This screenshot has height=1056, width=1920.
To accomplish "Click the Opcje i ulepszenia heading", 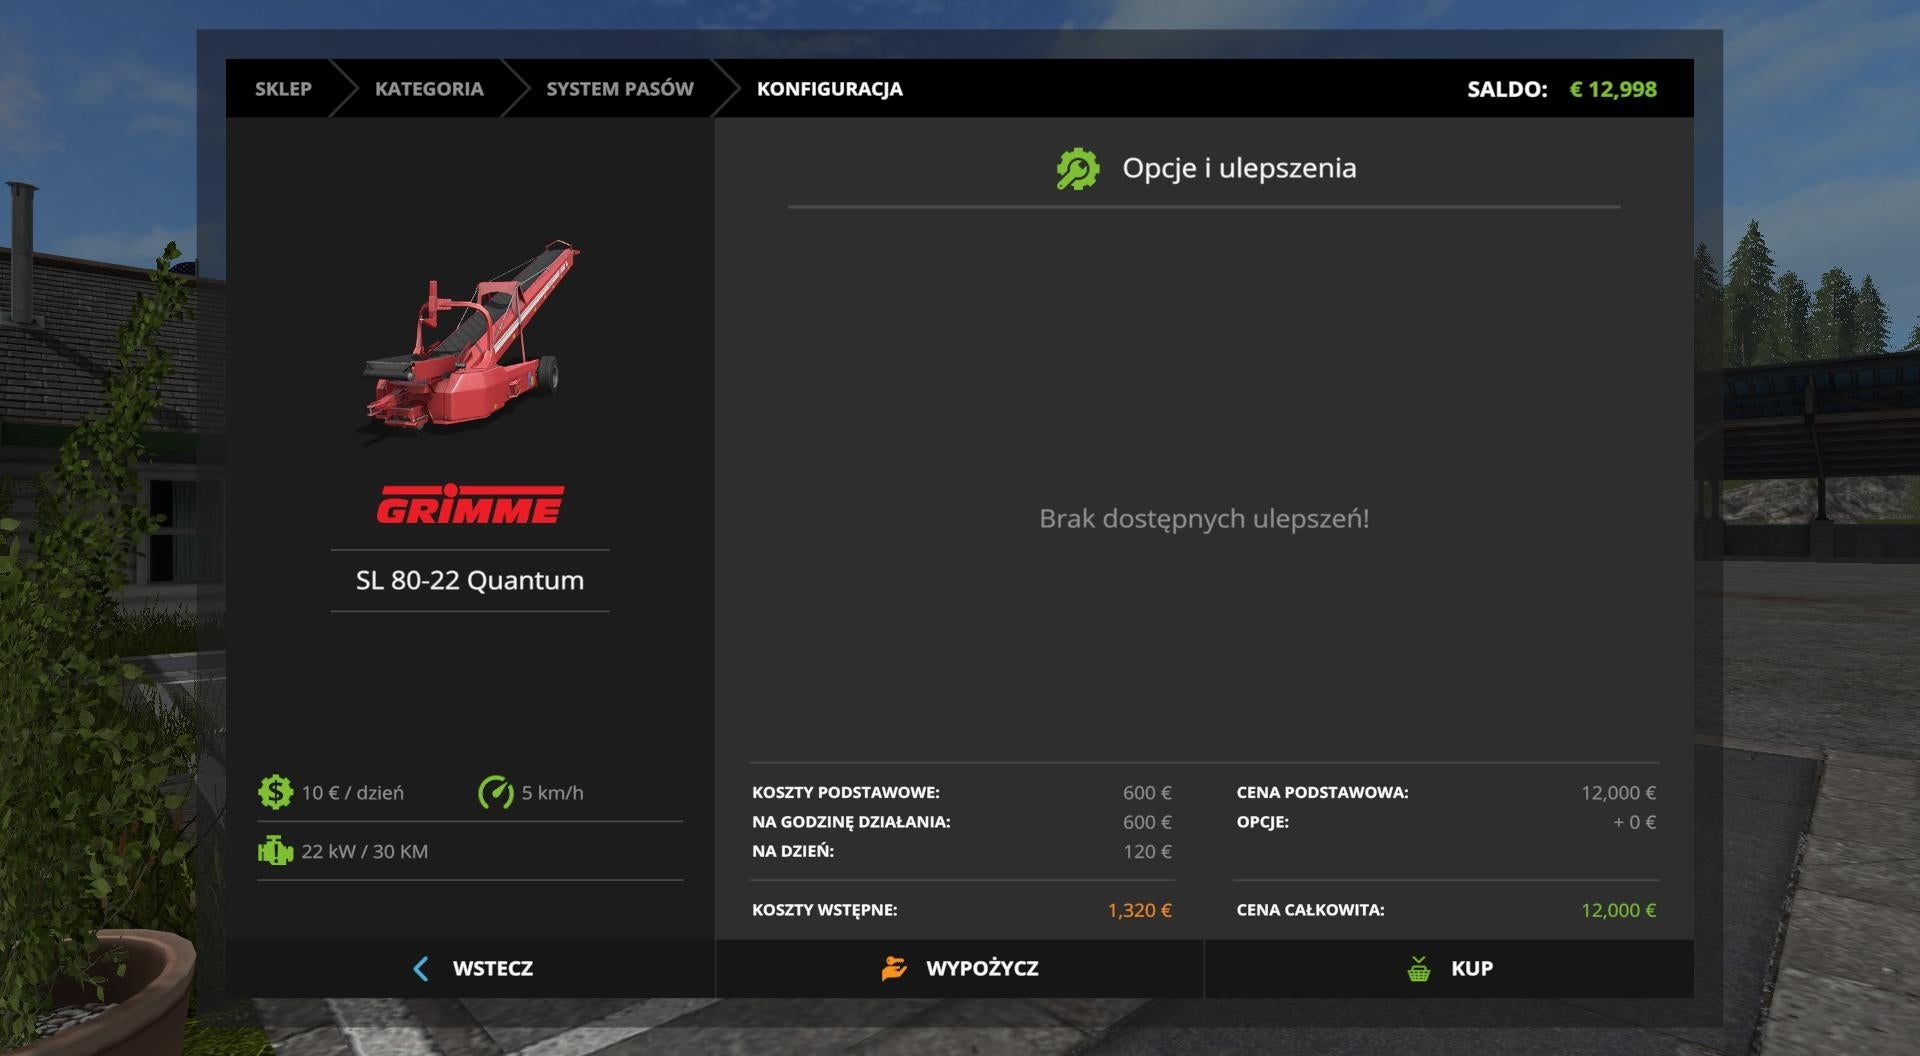I will 1239,168.
